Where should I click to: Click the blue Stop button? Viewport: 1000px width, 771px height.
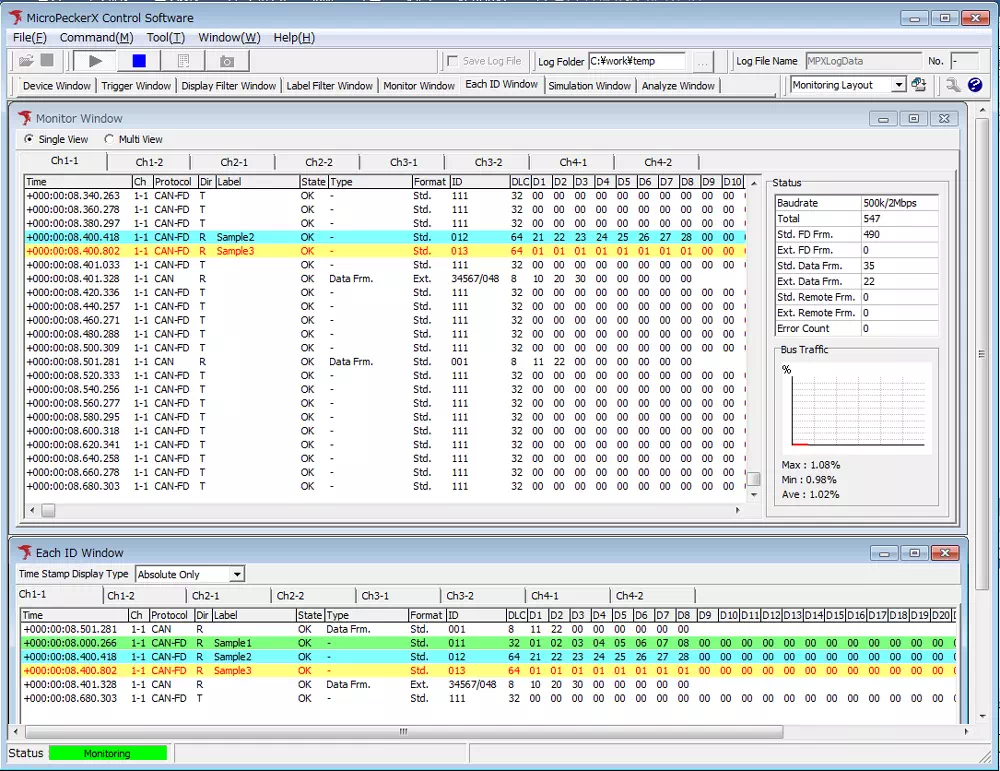coord(139,61)
